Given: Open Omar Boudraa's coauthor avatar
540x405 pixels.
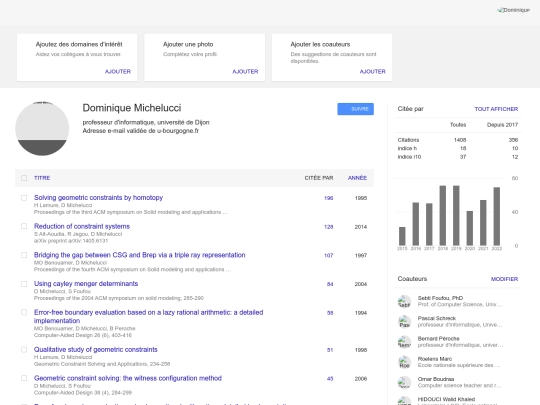Looking at the screenshot, I should (x=404, y=382).
